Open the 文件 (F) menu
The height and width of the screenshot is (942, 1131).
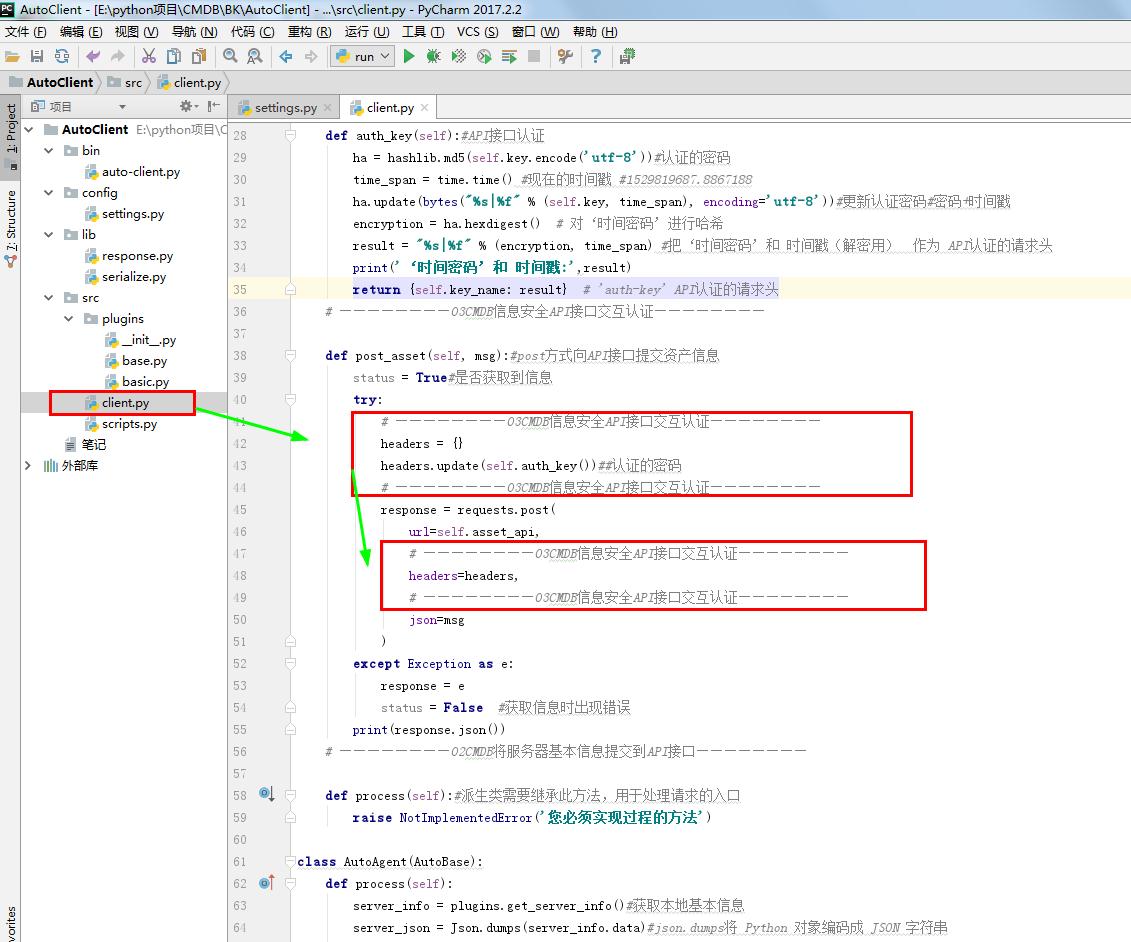pos(25,32)
